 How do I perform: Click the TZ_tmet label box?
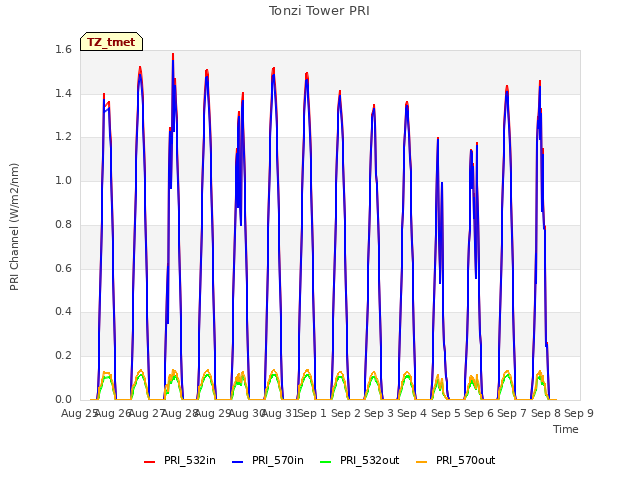coord(111,42)
